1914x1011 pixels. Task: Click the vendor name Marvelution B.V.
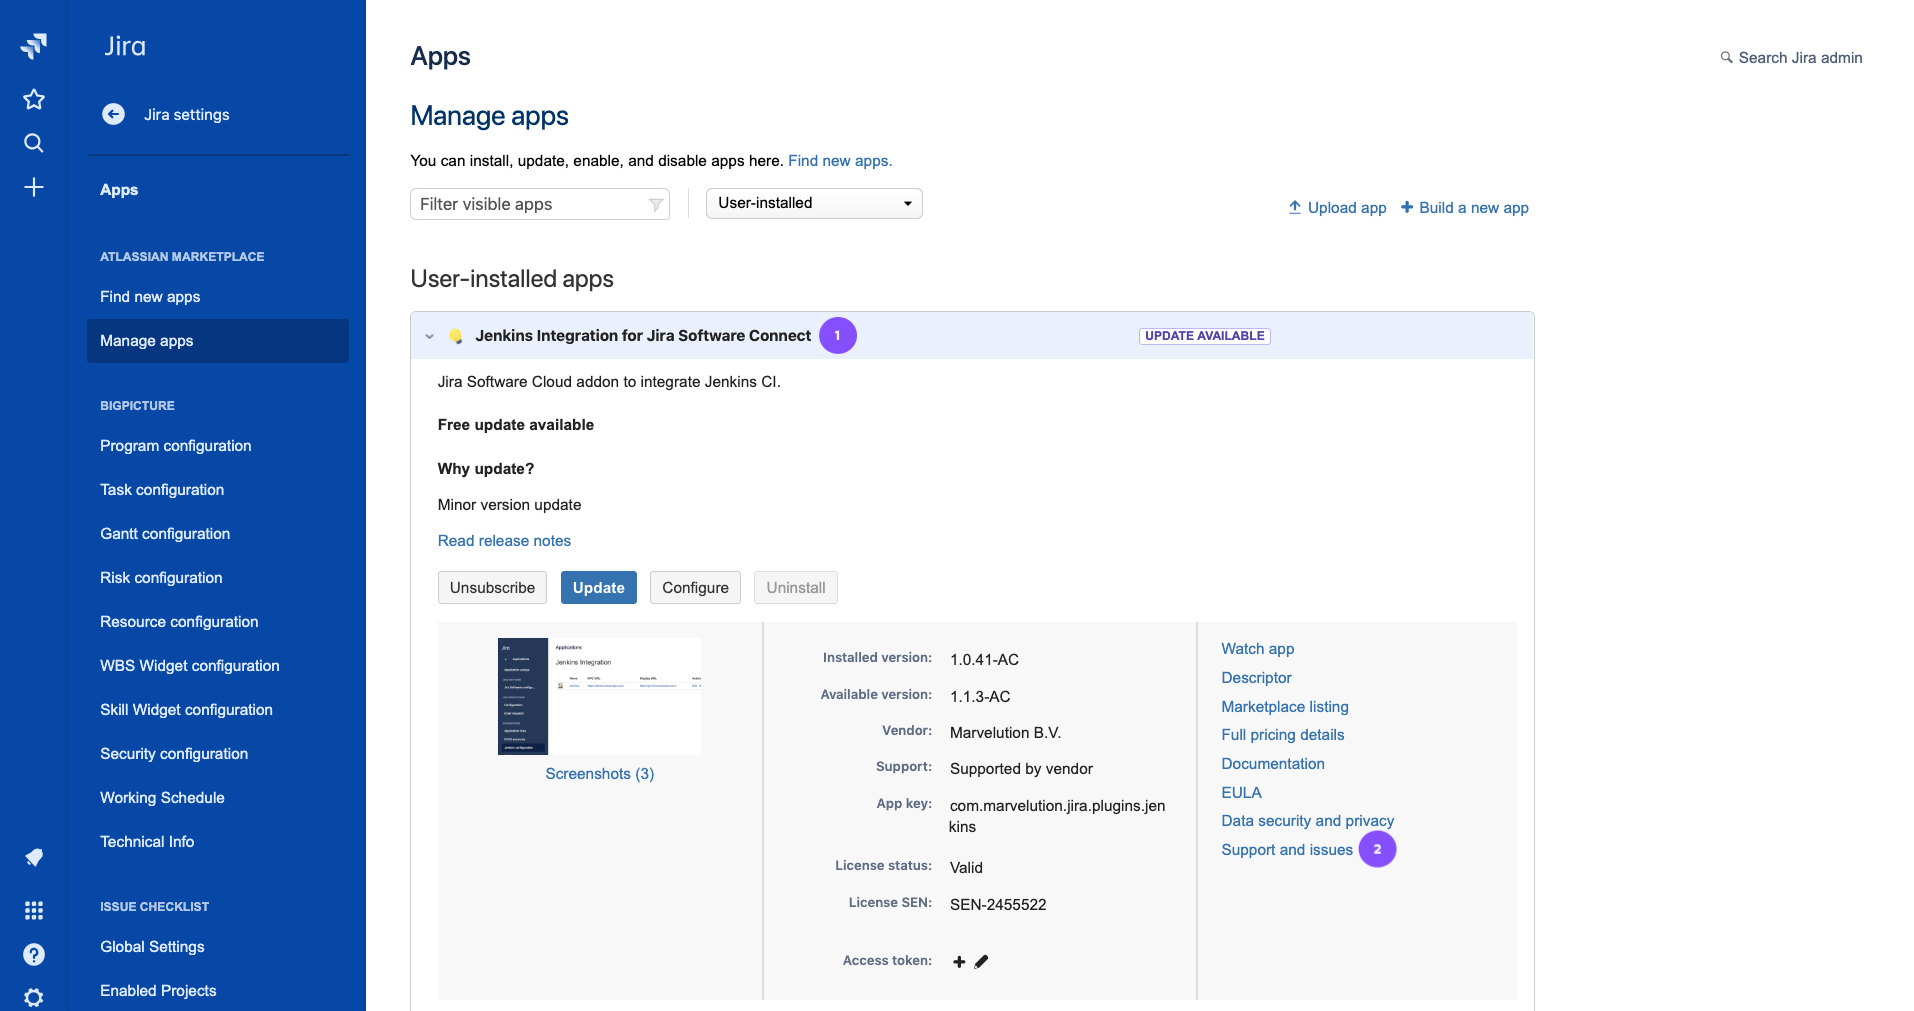1005,733
